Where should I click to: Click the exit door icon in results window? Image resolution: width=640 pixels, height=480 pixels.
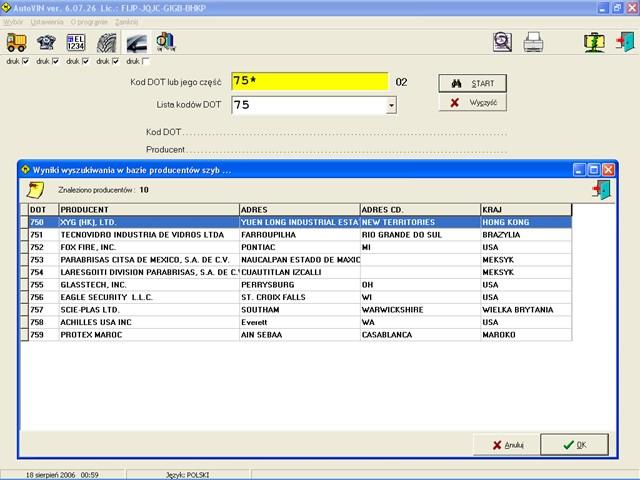tap(602, 190)
